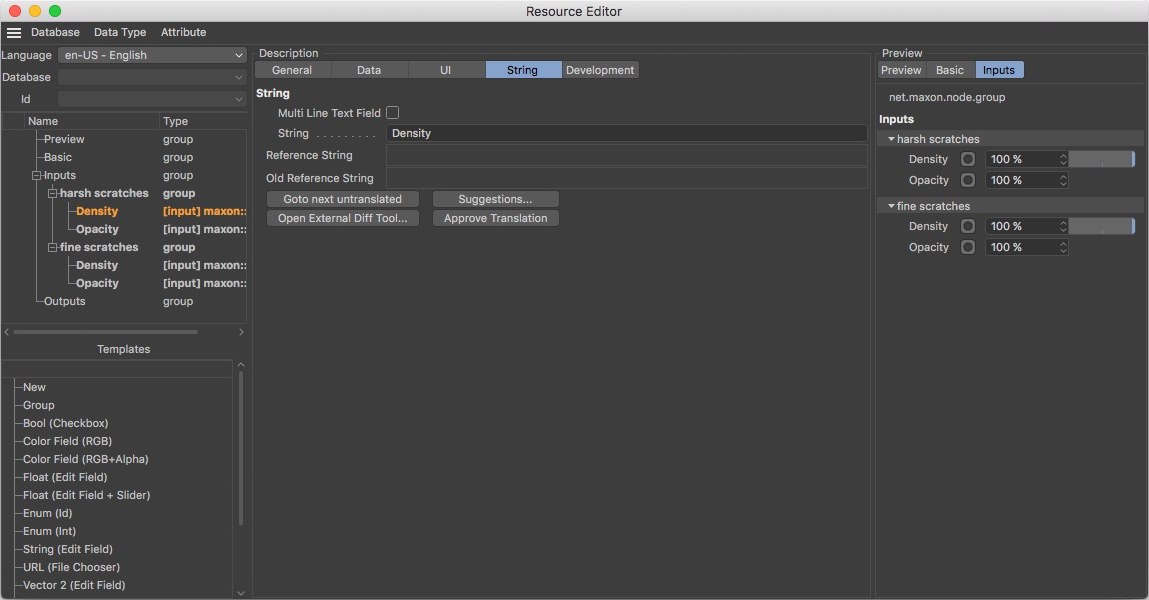Collapse the Inputs tree node
Image resolution: width=1149 pixels, height=600 pixels.
coord(36,175)
